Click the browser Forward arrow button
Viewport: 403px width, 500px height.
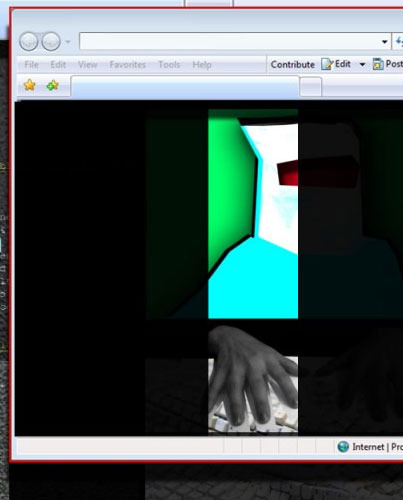(51, 42)
